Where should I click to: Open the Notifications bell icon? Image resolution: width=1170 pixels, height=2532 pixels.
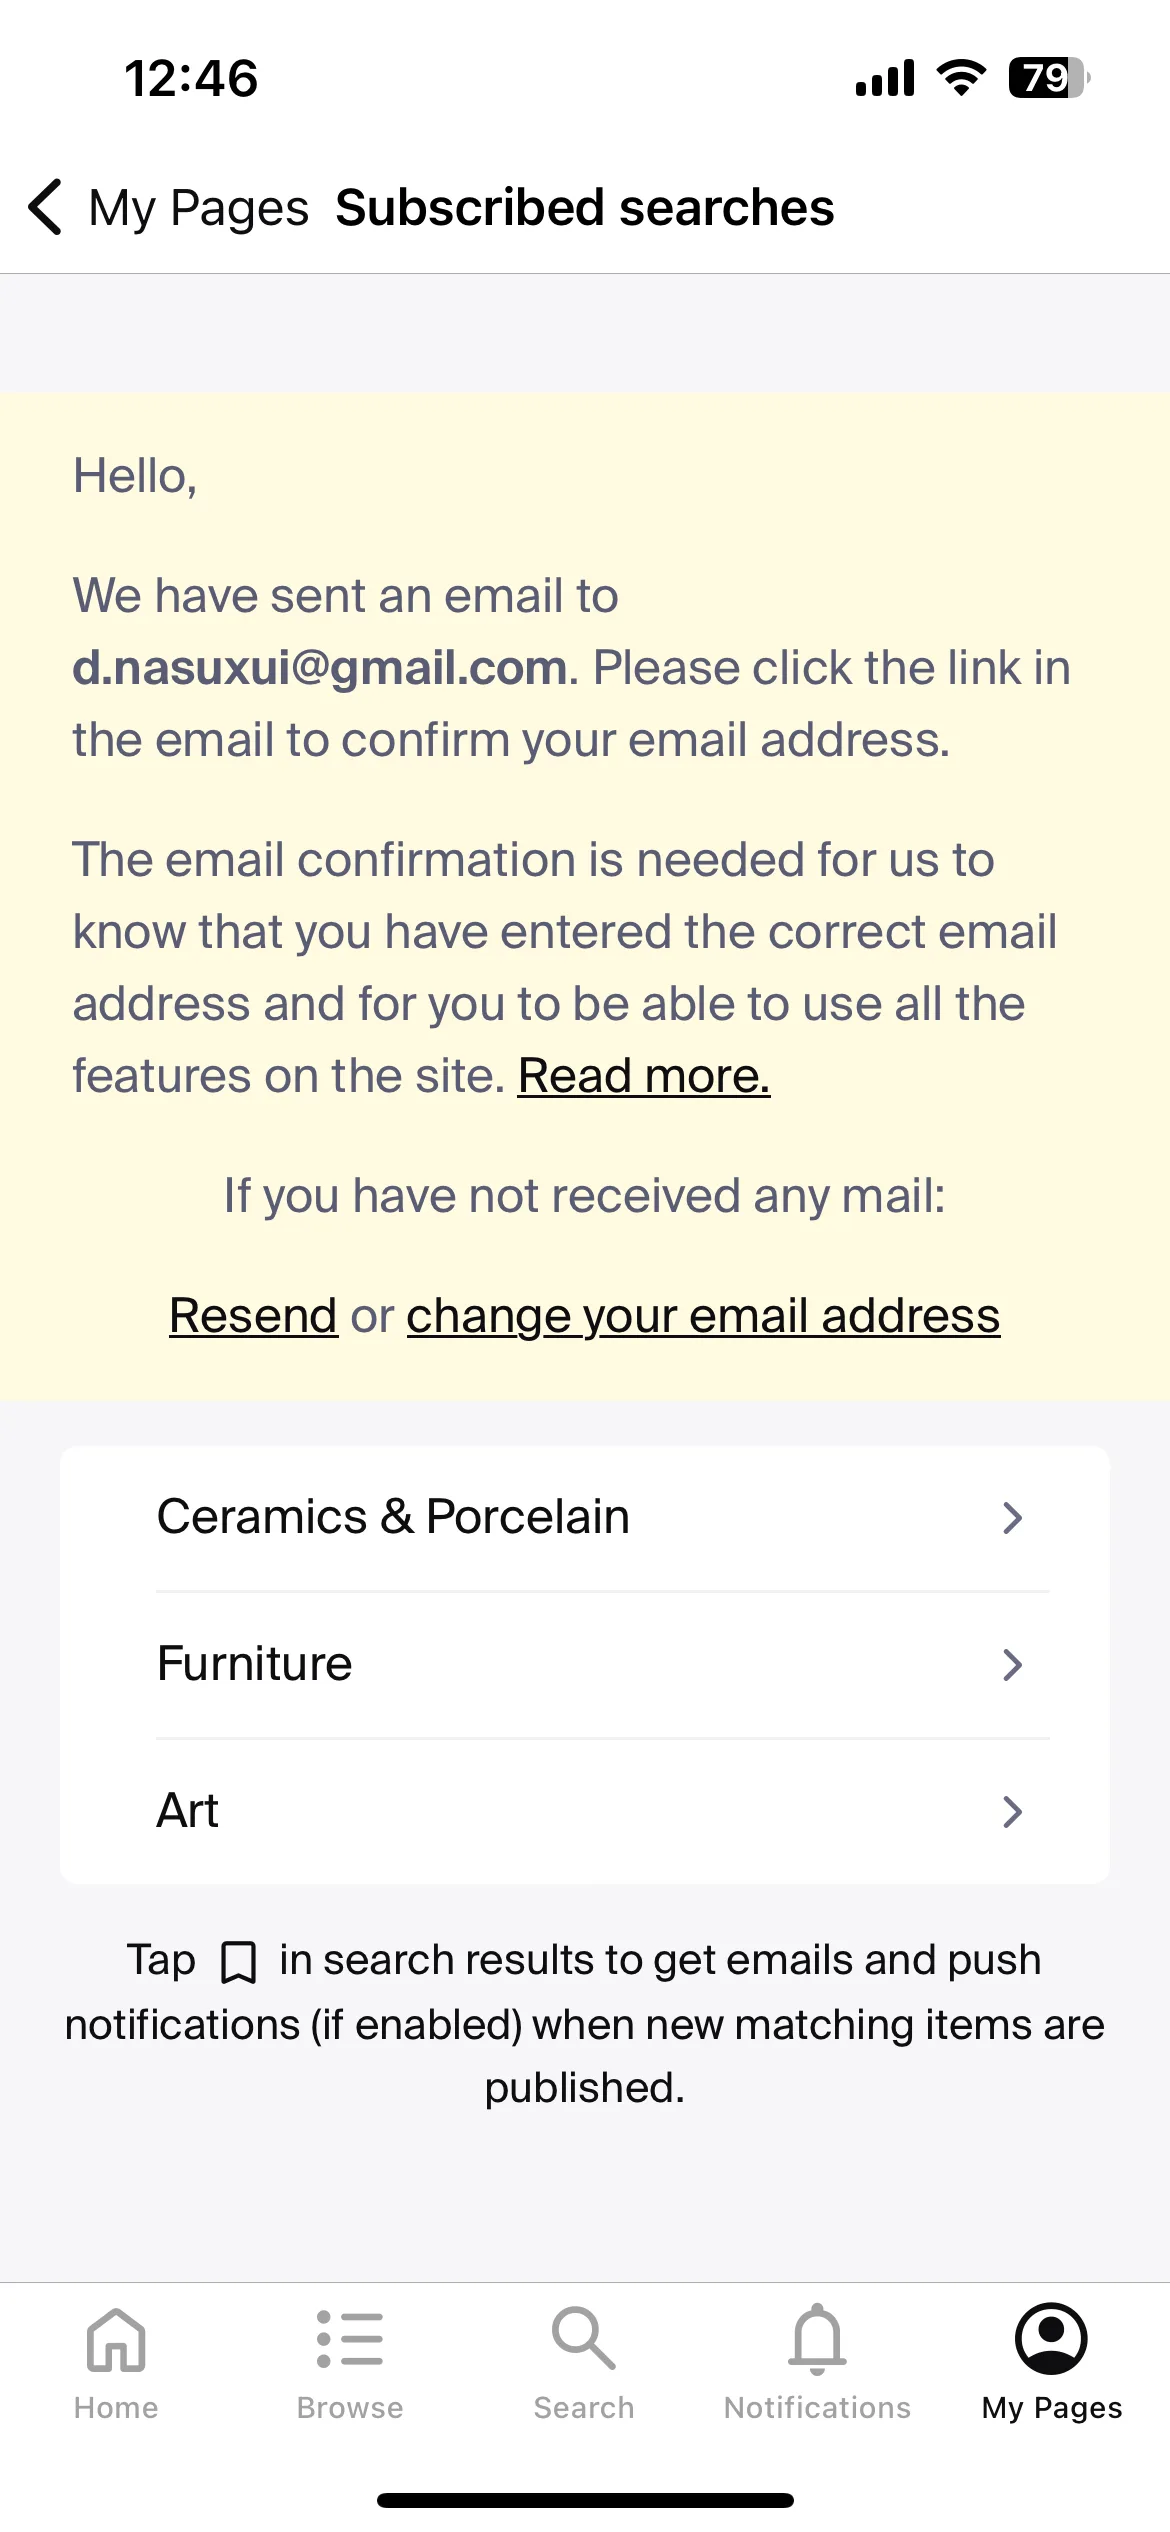point(818,2339)
